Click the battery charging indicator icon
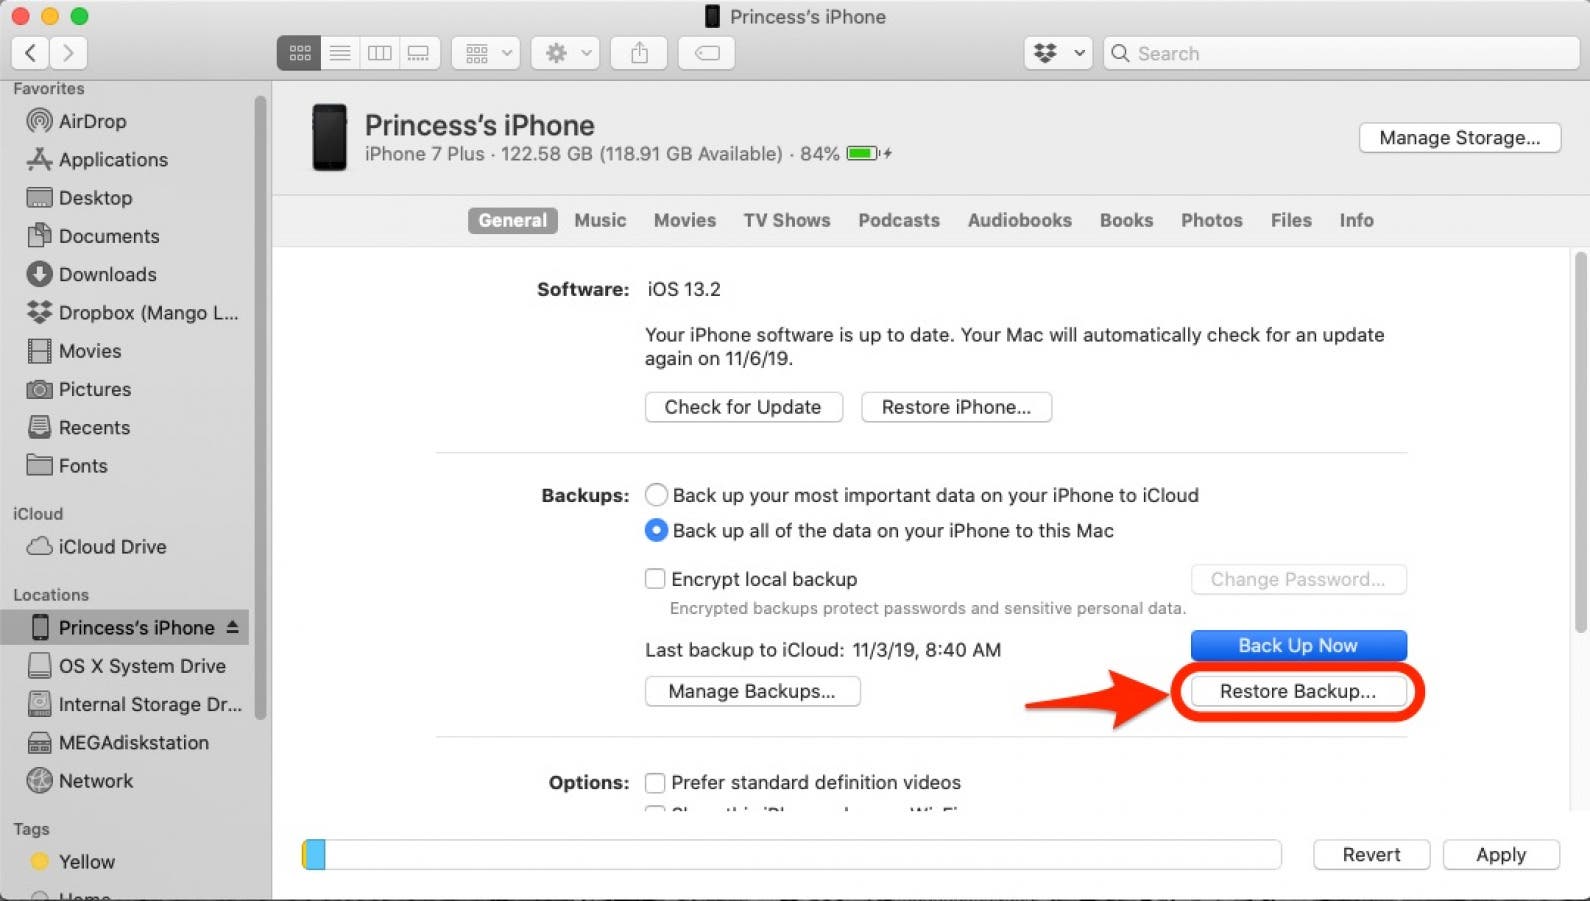1590x901 pixels. point(869,153)
